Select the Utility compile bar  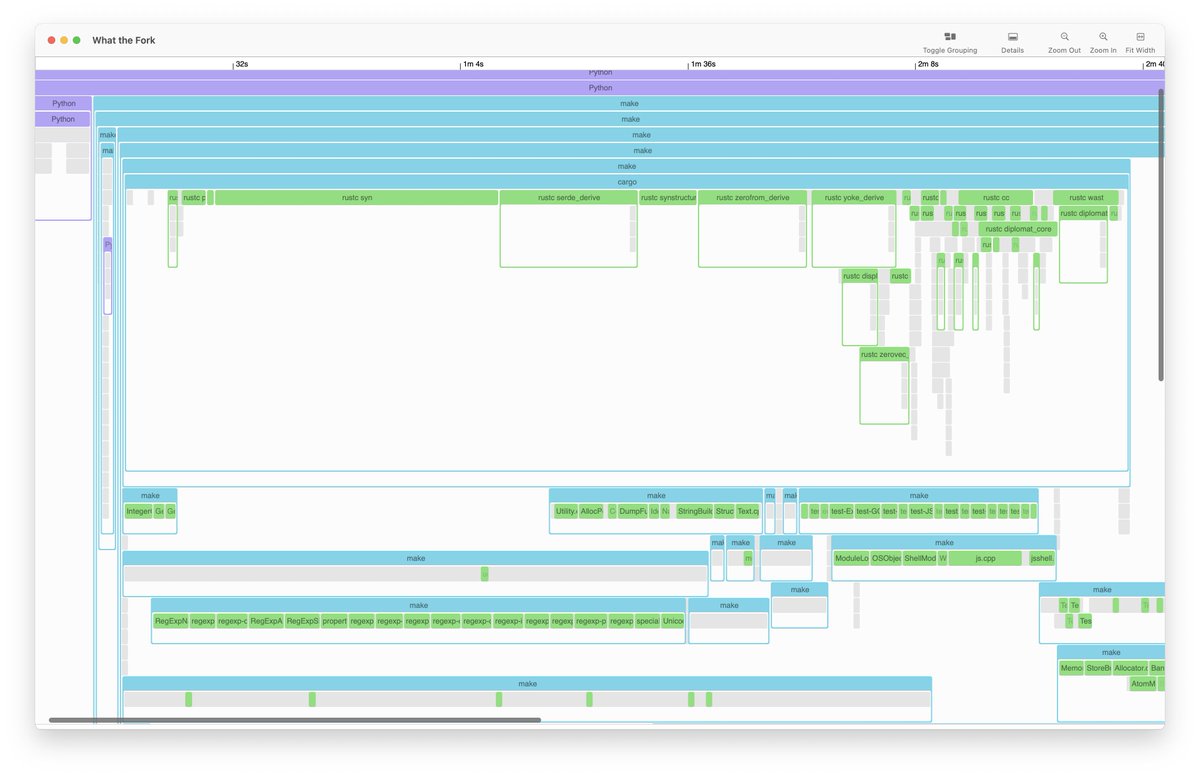(x=566, y=511)
